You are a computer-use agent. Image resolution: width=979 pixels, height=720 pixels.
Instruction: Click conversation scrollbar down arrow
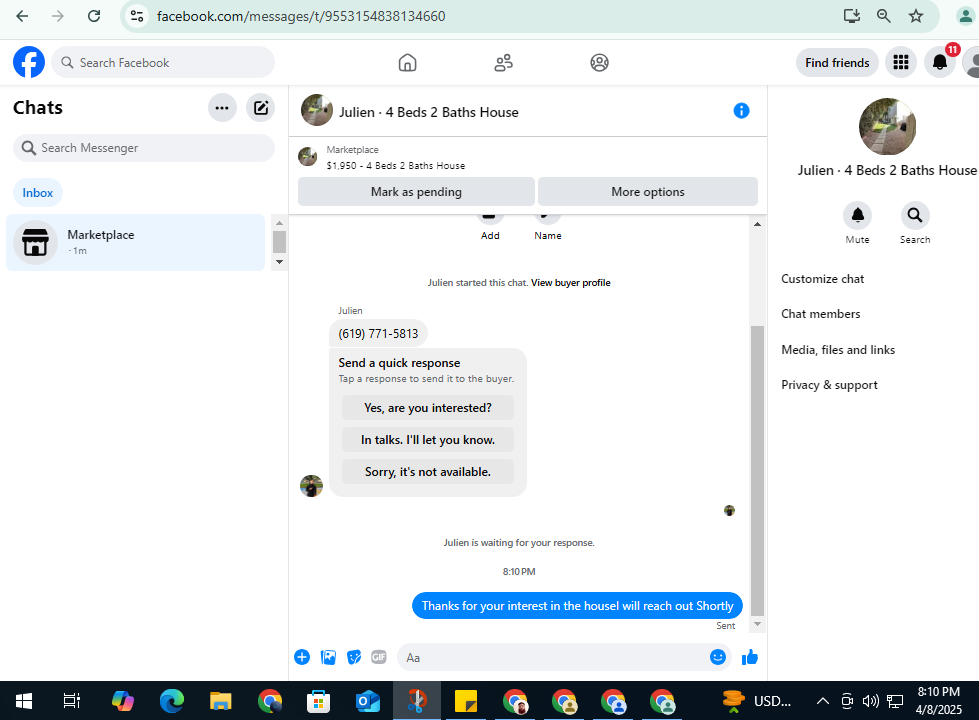pos(757,624)
